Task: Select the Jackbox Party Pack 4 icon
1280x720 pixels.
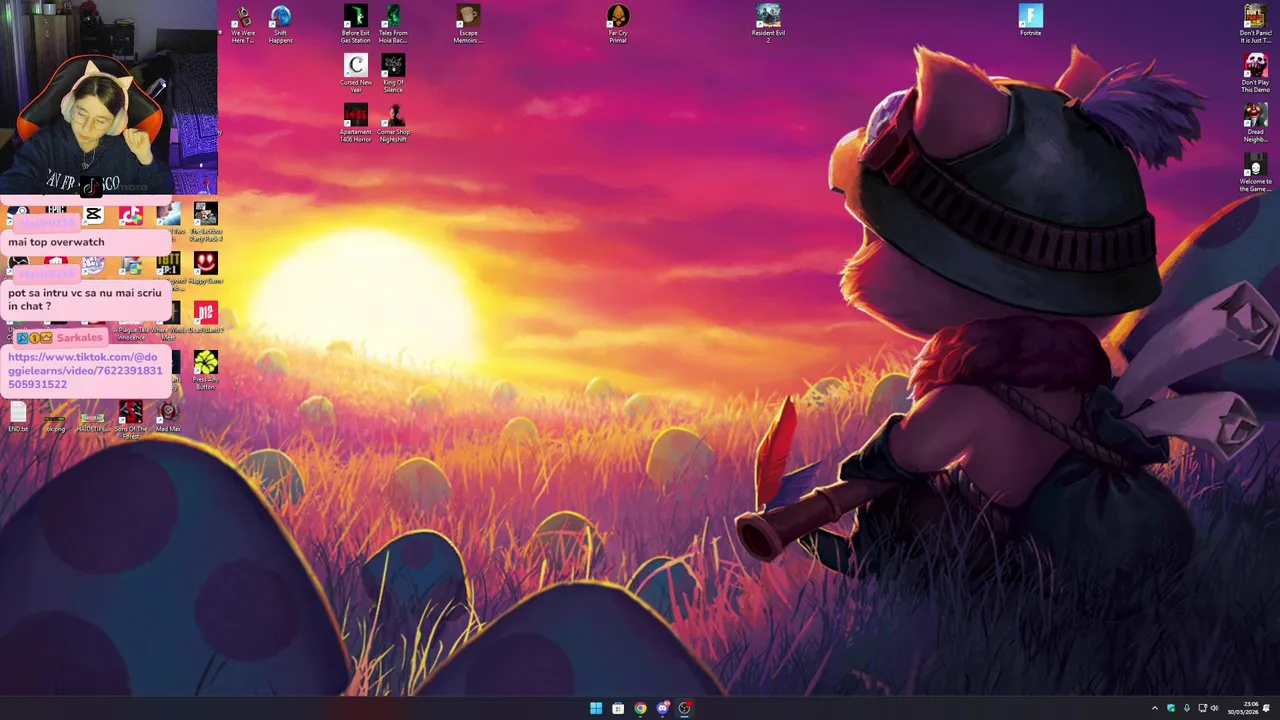Action: click(205, 222)
